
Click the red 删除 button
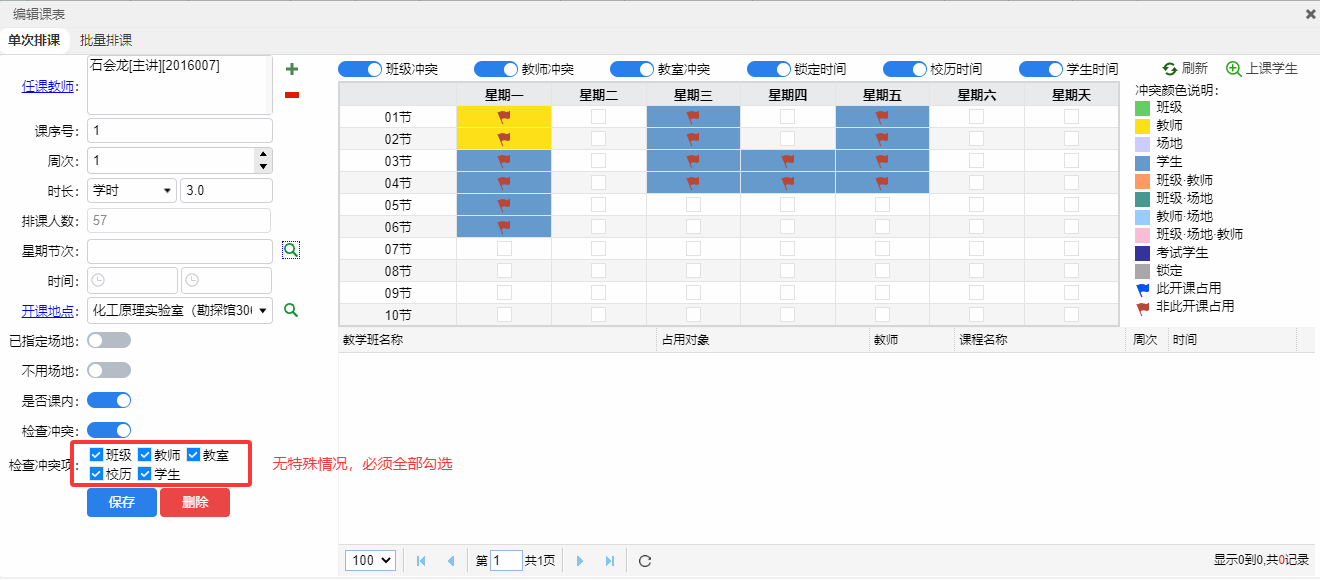pyautogui.click(x=195, y=502)
